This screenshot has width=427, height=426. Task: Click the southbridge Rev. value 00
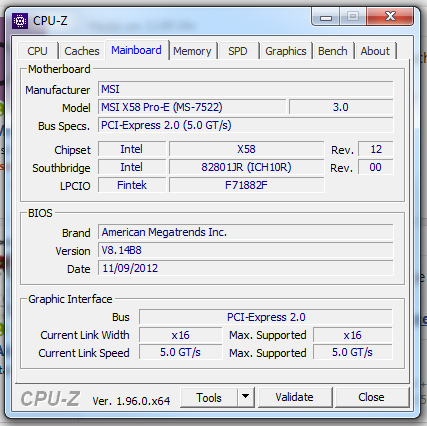(x=376, y=167)
